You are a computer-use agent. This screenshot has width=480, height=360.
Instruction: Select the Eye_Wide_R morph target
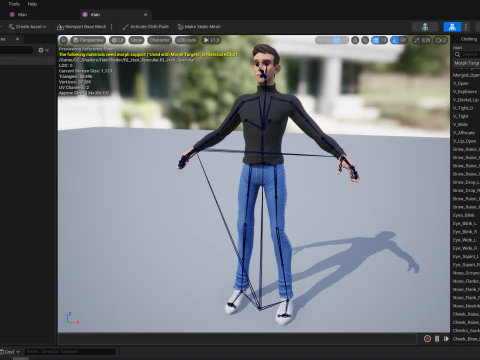[x=466, y=248]
